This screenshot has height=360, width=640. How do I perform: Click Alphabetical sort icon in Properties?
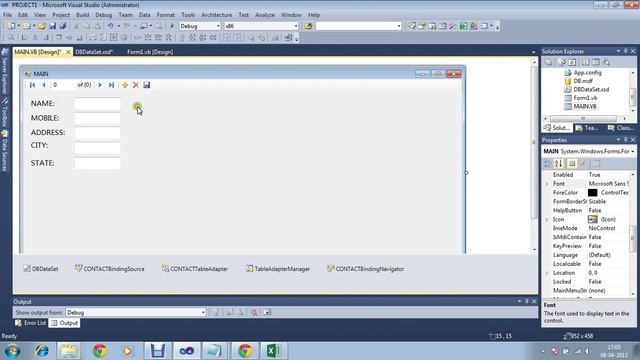(x=558, y=164)
